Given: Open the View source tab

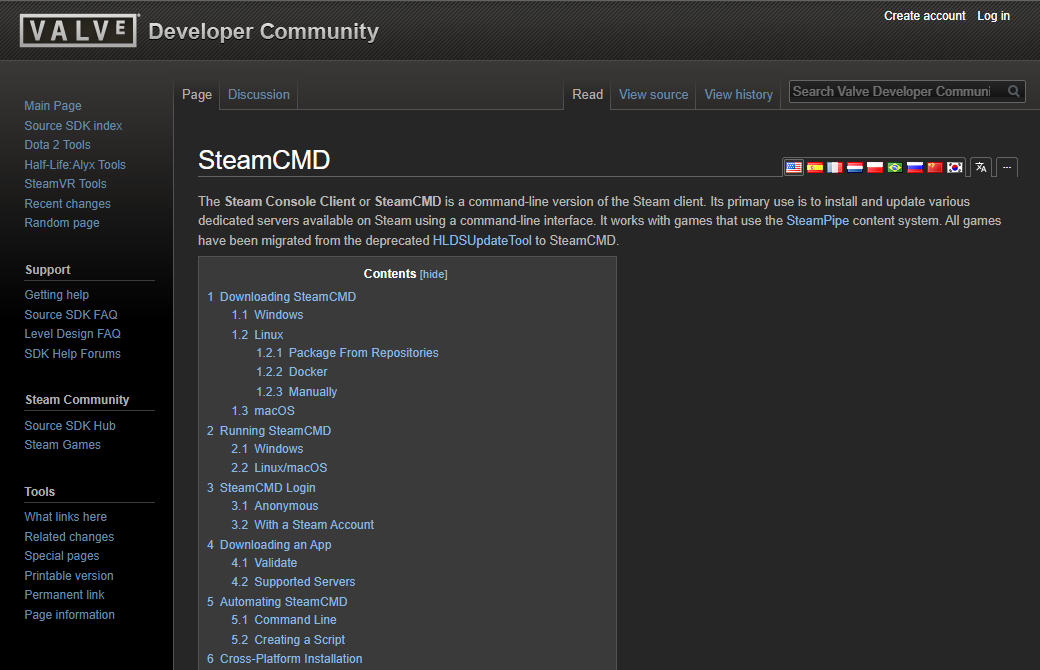Looking at the screenshot, I should [653, 95].
